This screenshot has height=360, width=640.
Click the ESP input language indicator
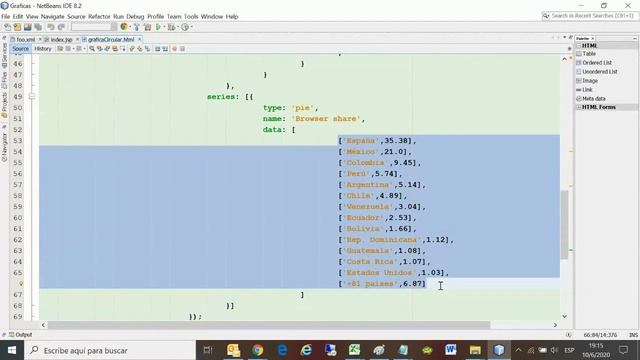pyautogui.click(x=569, y=350)
